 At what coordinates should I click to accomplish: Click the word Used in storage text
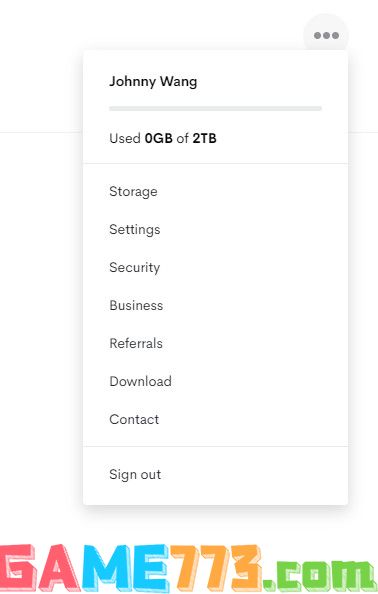125,138
